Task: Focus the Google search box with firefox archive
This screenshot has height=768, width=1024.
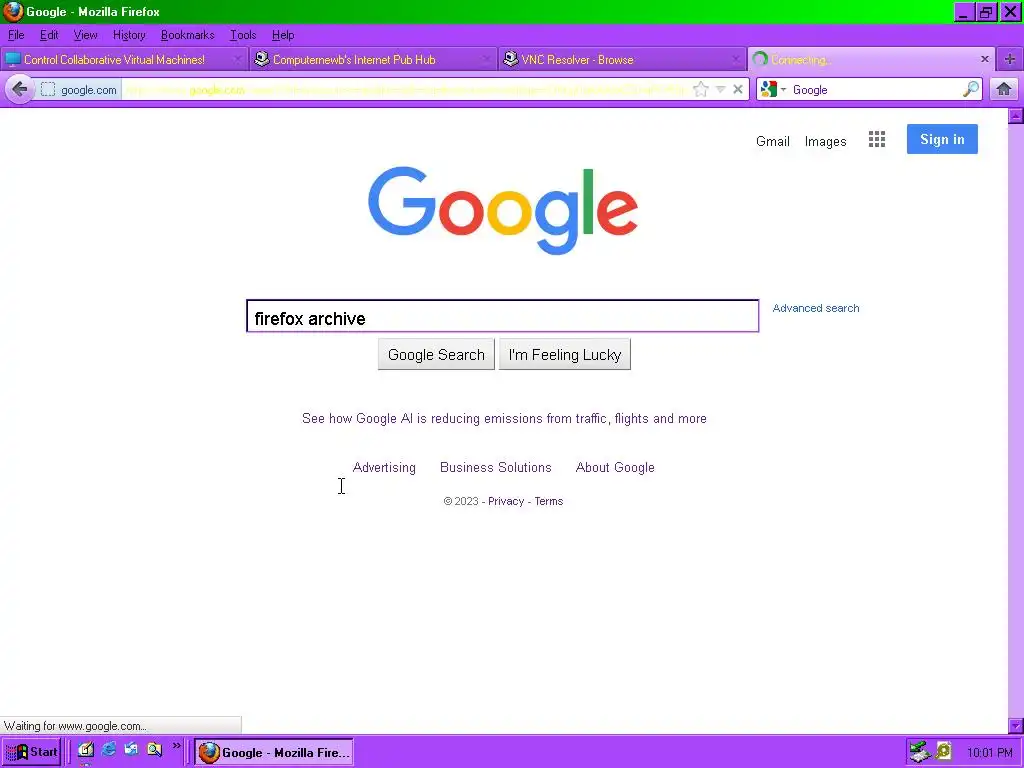Action: point(502,316)
